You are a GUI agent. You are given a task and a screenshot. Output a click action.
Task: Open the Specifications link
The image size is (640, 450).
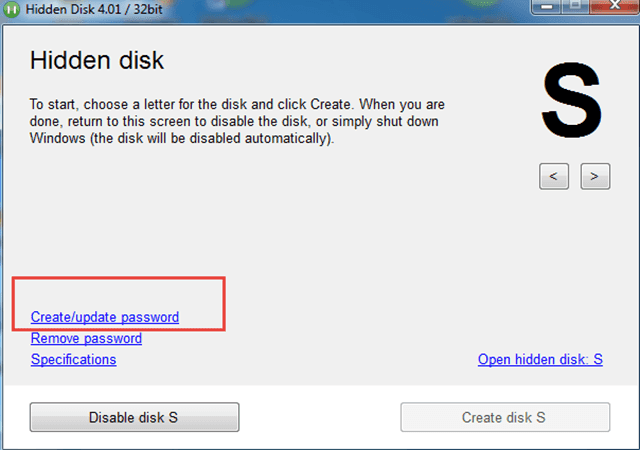tap(73, 359)
